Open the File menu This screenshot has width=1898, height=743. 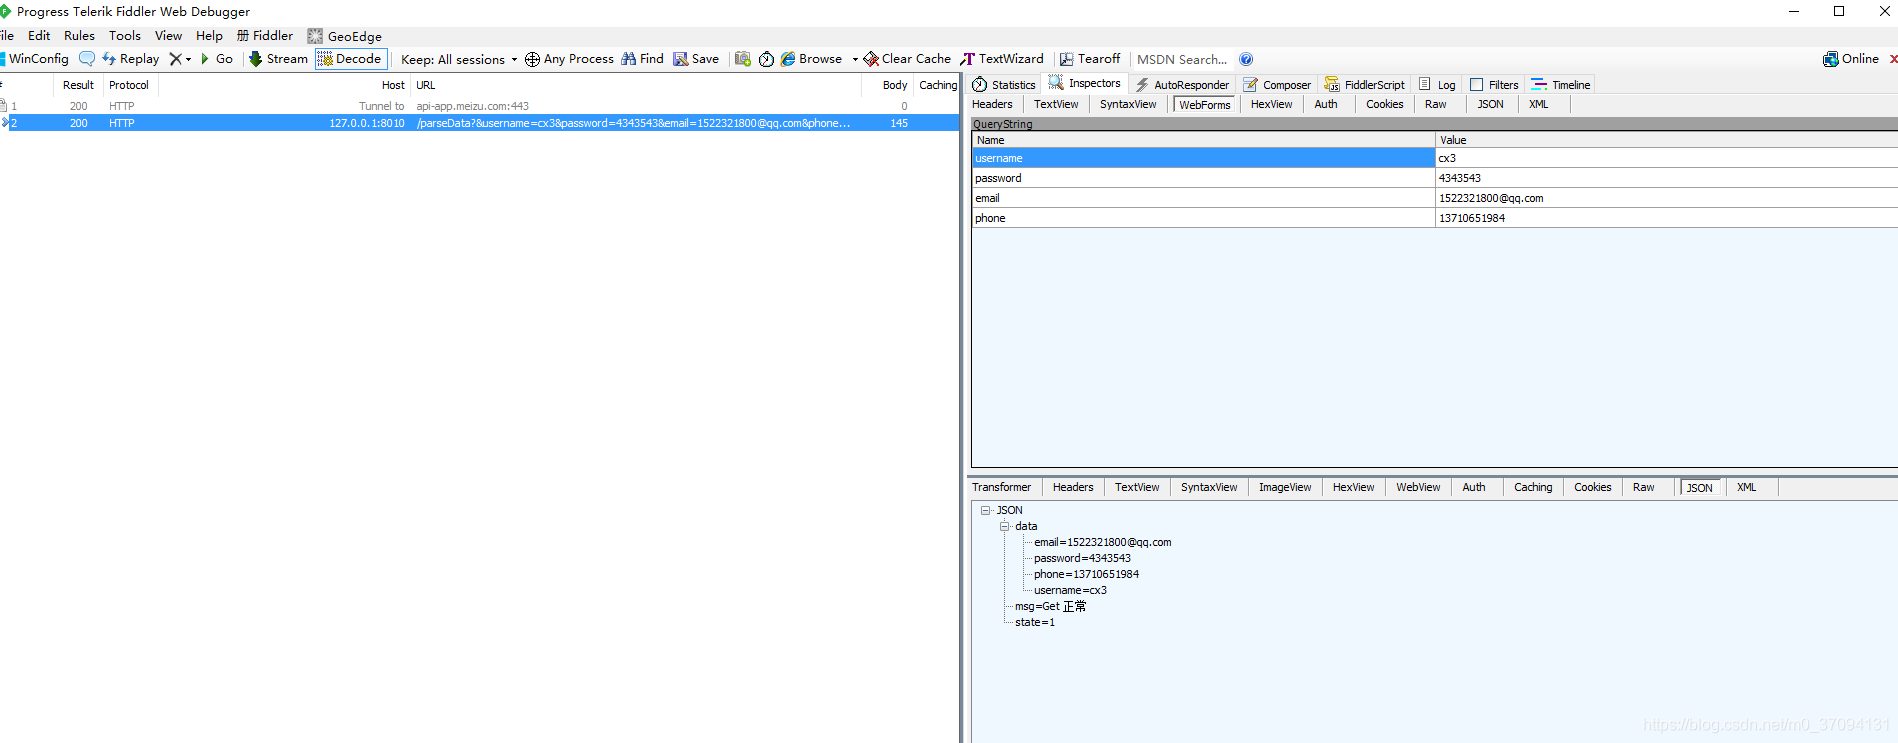7,35
